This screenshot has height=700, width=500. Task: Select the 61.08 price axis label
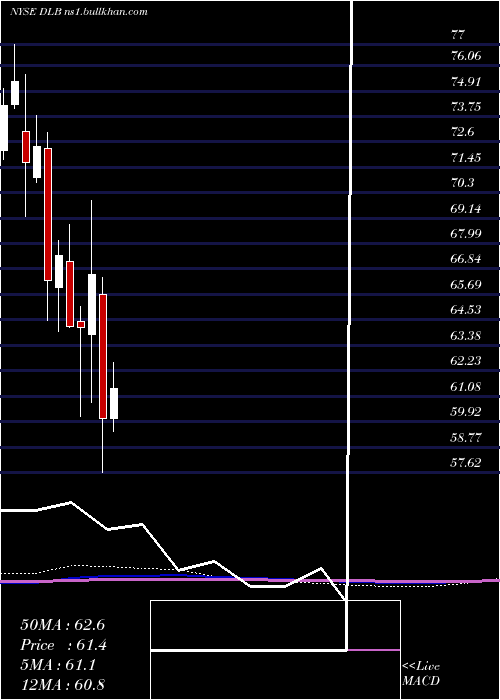466,386
